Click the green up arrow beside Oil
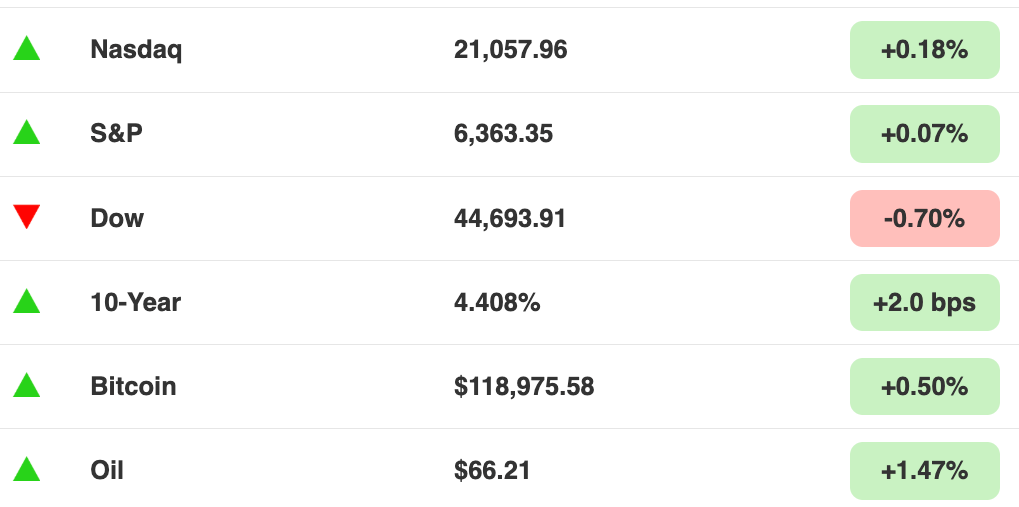The height and width of the screenshot is (507, 1019). 27,469
